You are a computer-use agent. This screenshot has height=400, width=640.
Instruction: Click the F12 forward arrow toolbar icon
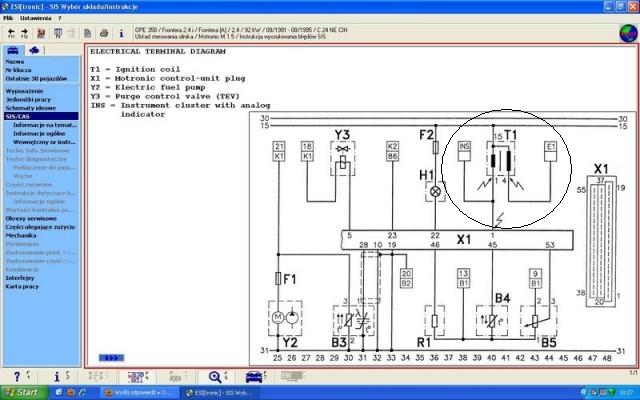point(26,32)
